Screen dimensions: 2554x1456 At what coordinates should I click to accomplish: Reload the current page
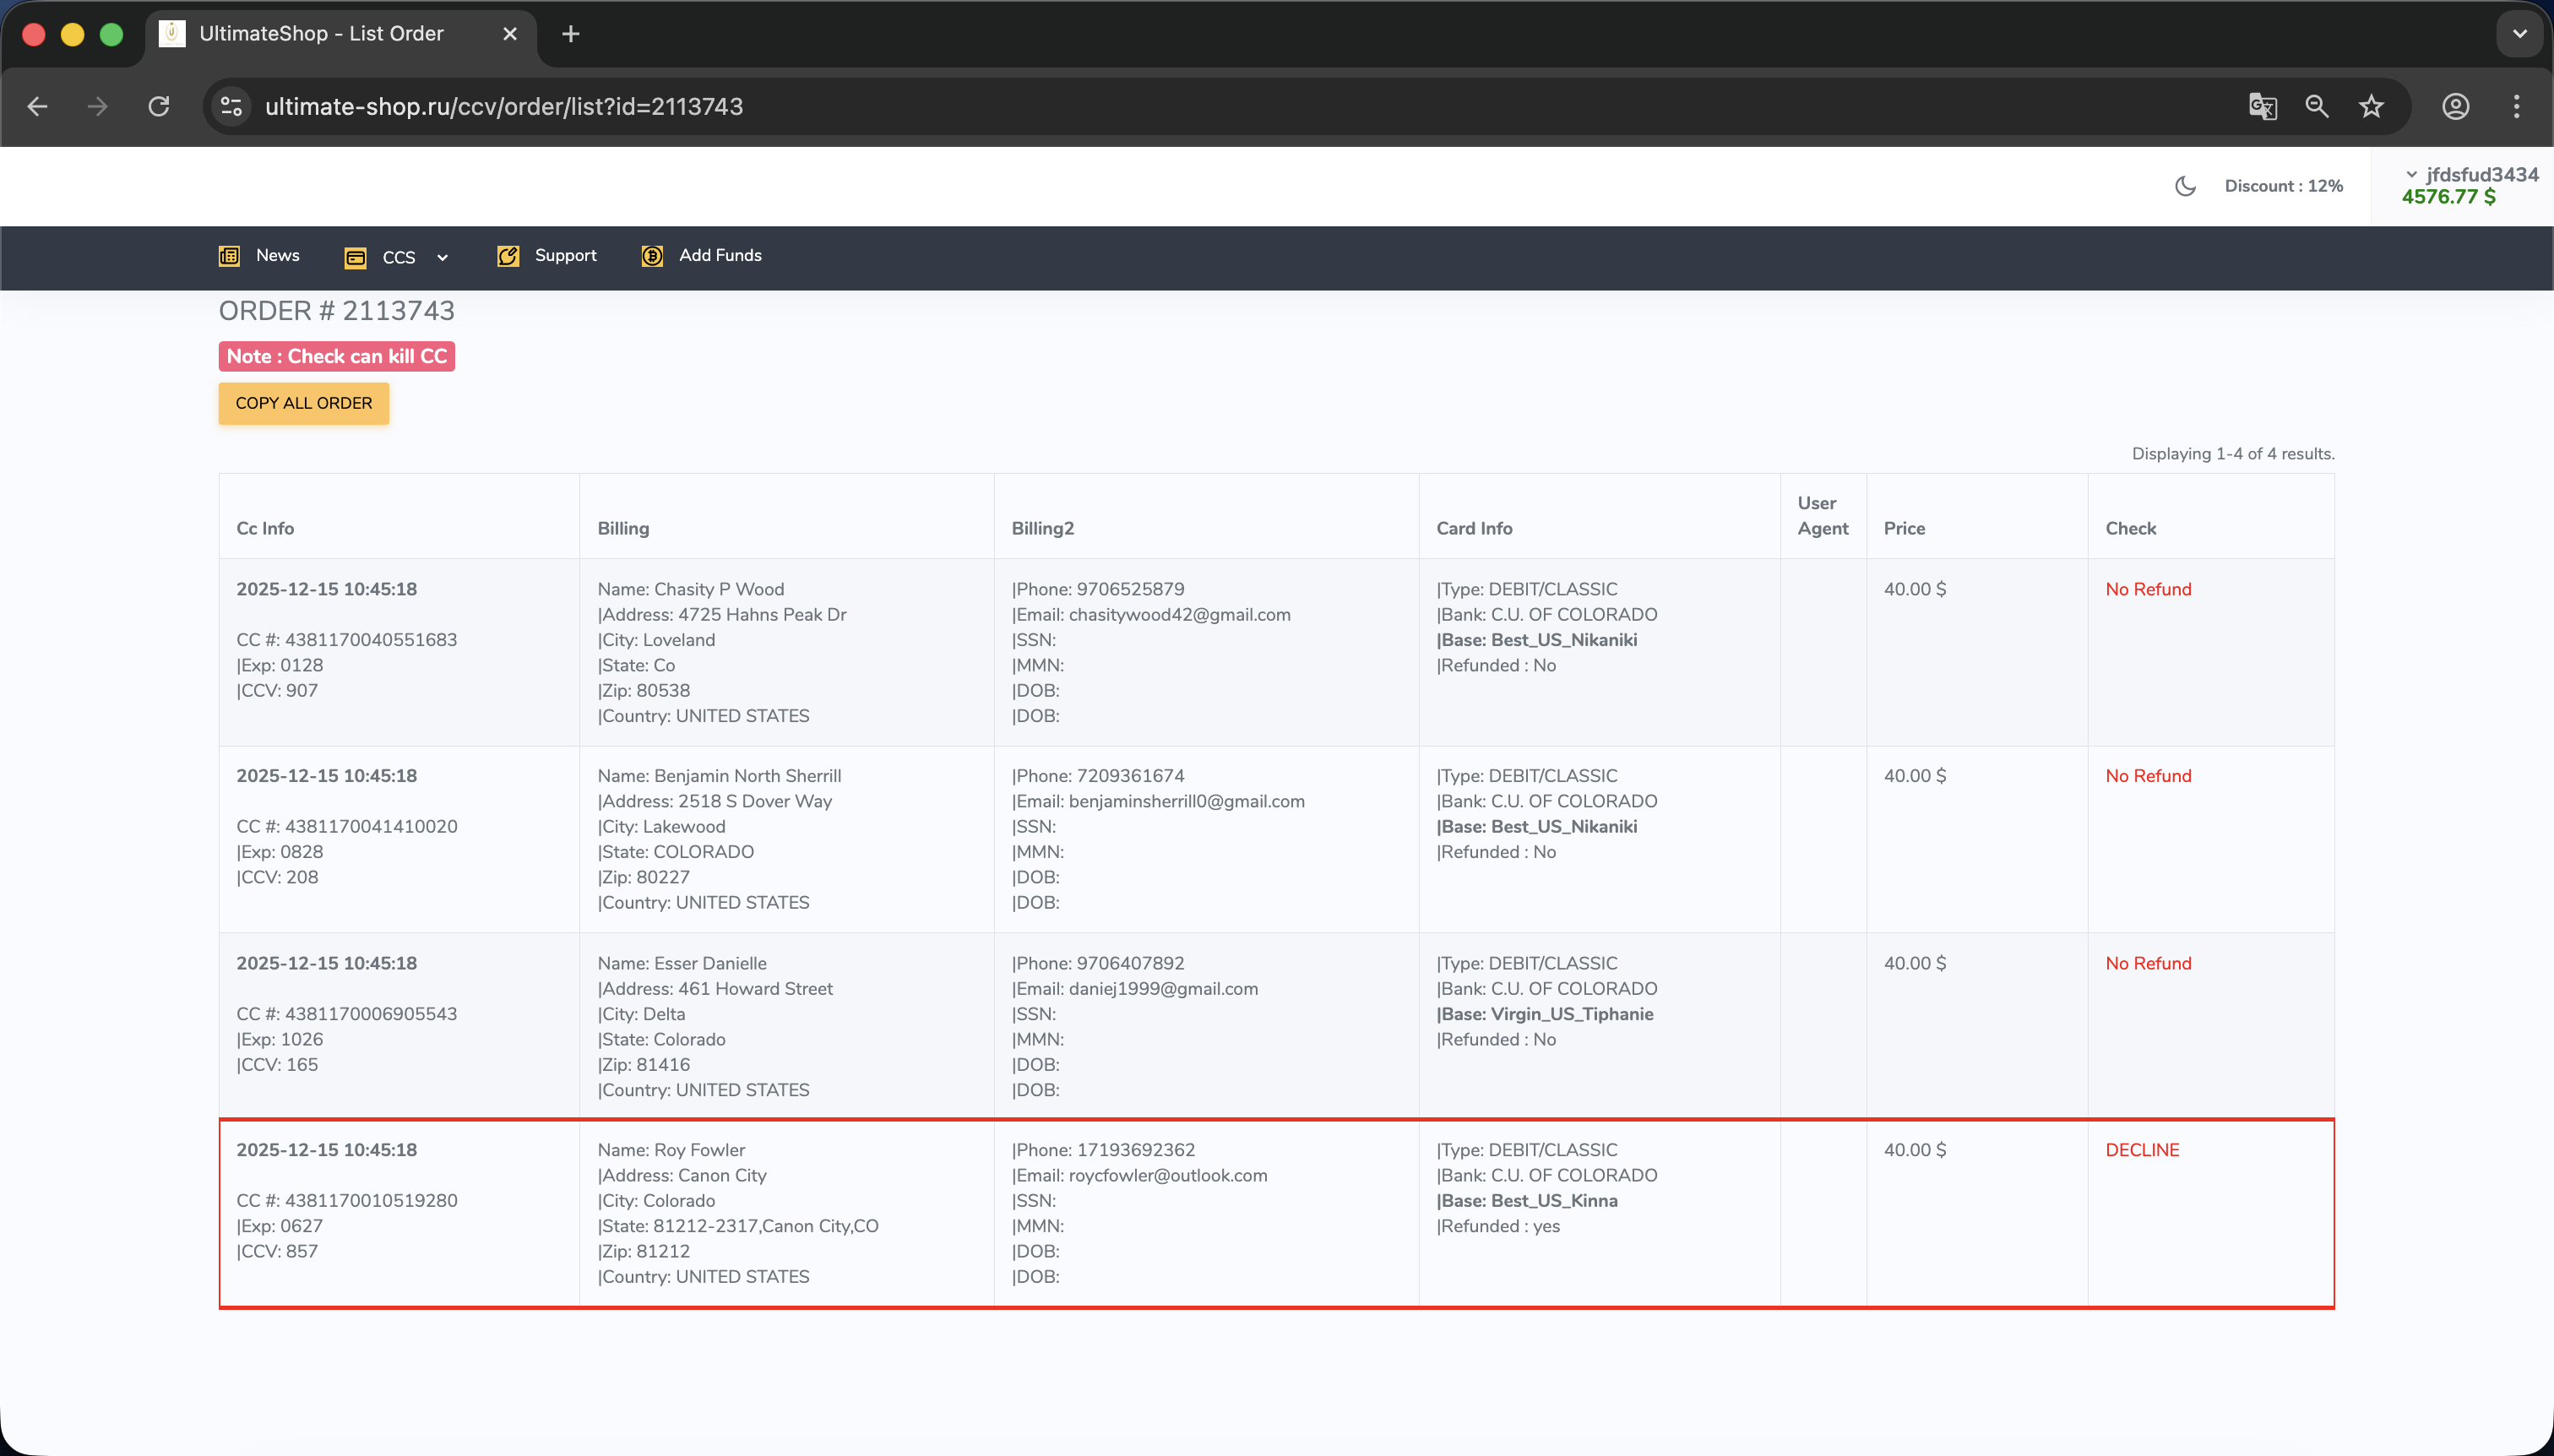(x=159, y=106)
